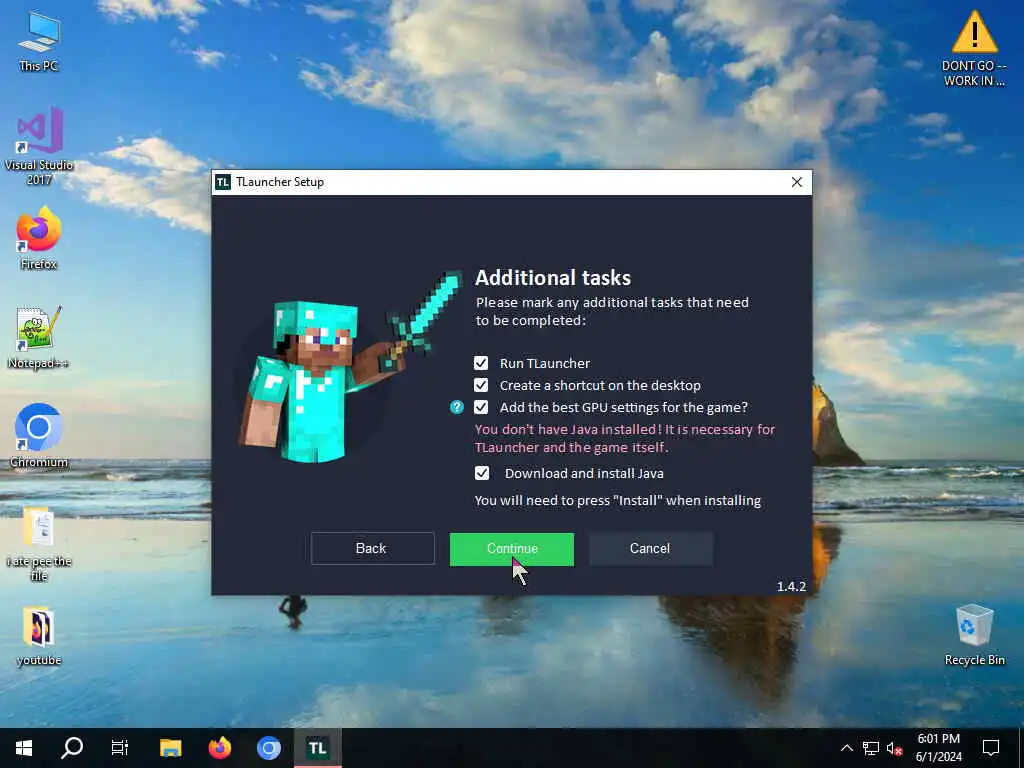Select the 'i ate pee the file' desktop icon

pos(39,543)
